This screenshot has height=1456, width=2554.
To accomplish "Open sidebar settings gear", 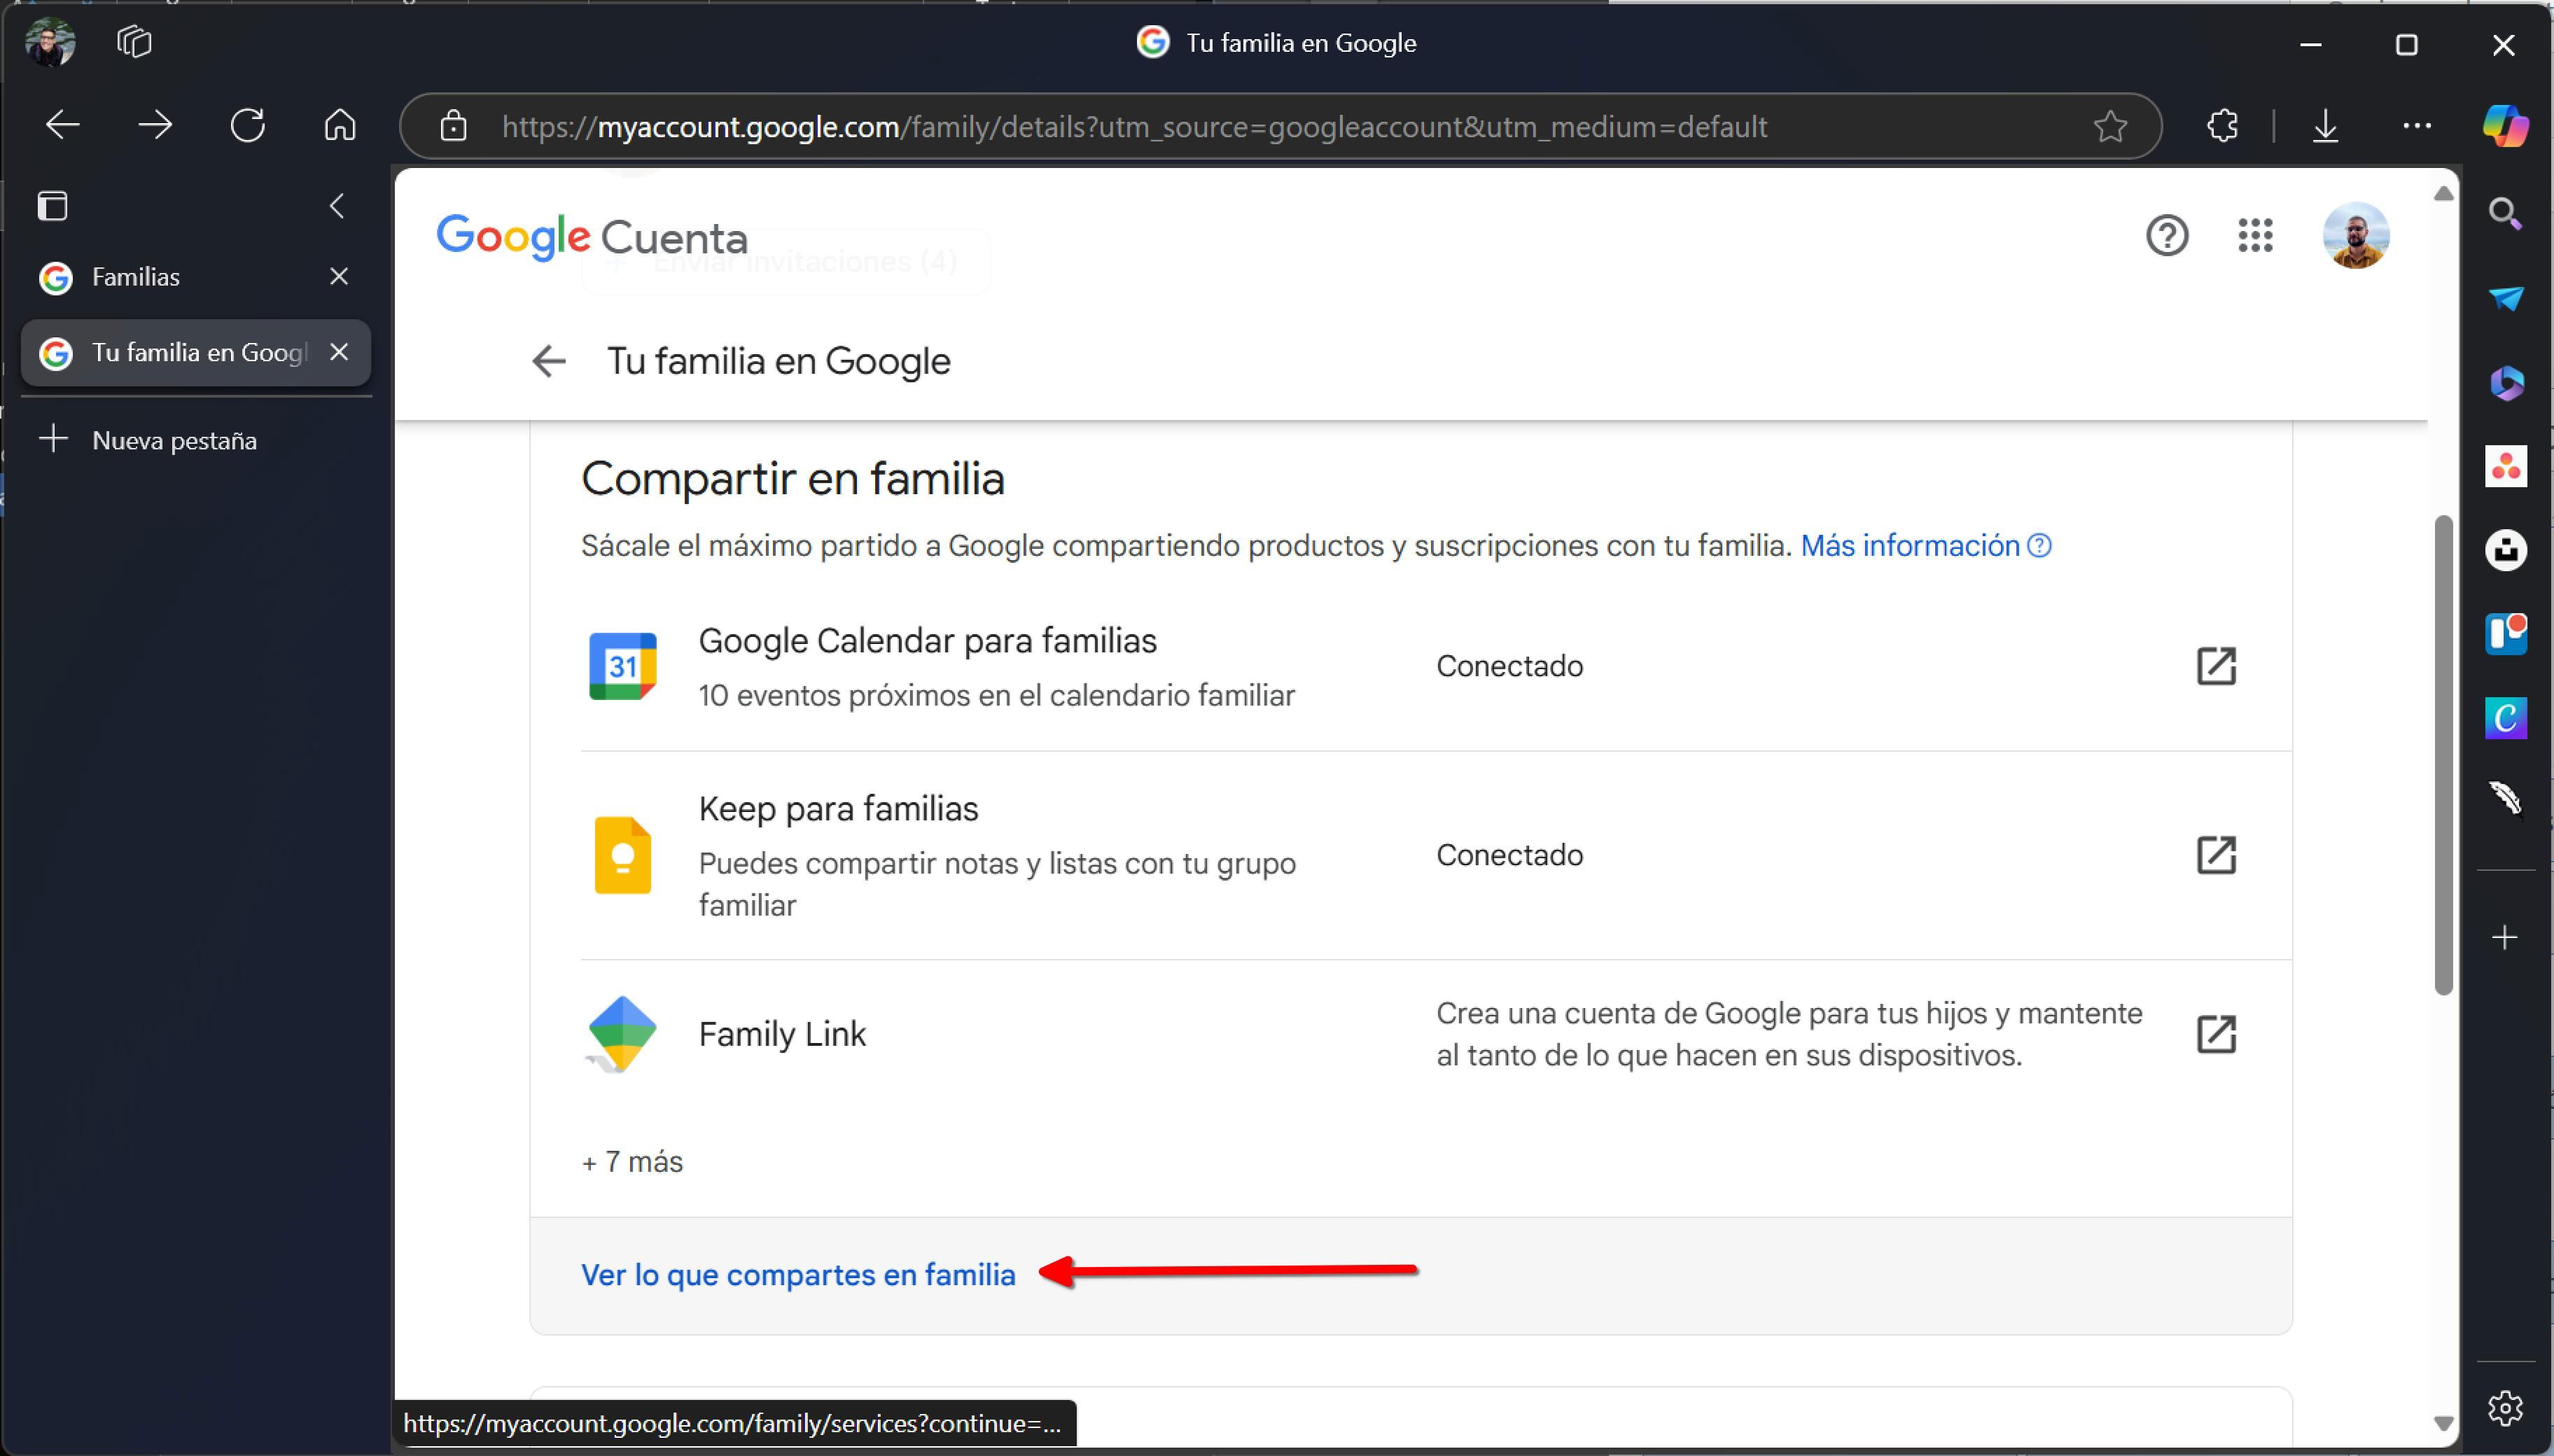I will (2505, 1408).
